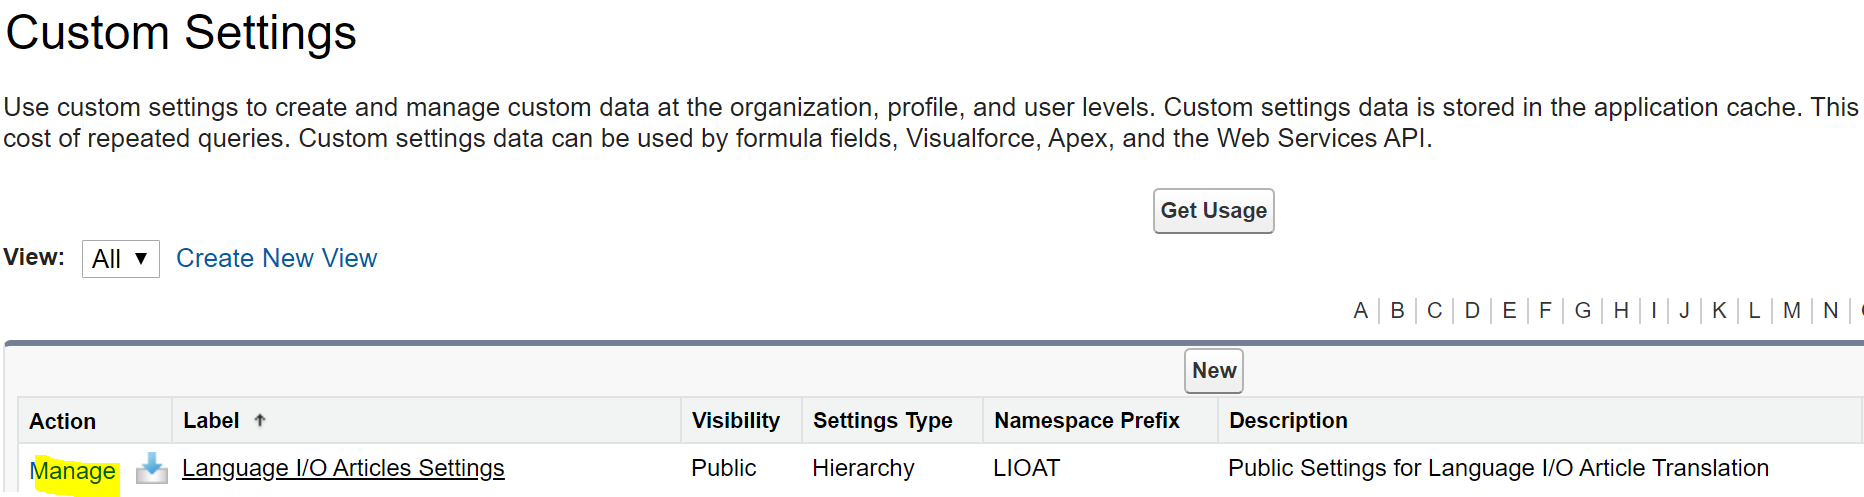Open the Create New View link
This screenshot has width=1864, height=497.
[x=276, y=259]
